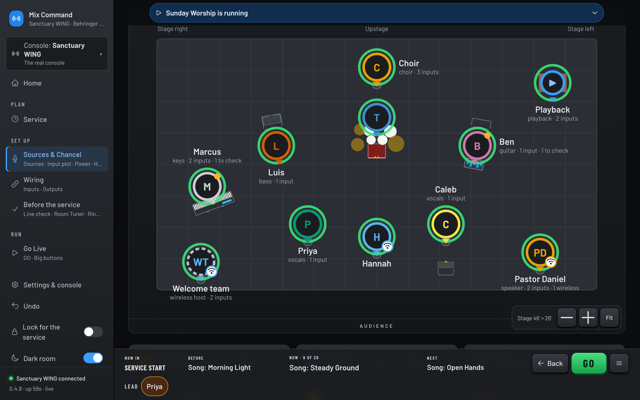The height and width of the screenshot is (400, 640).
Task: Zoom out the stage plot
Action: 567,318
